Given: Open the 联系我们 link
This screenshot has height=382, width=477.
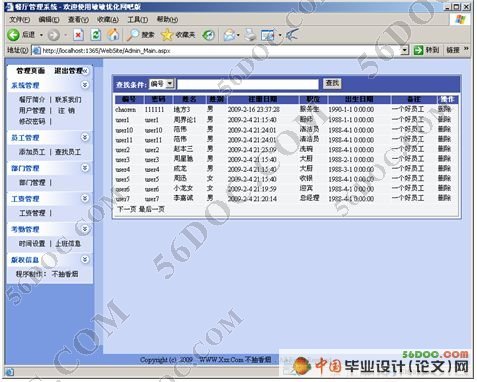Looking at the screenshot, I should pyautogui.click(x=68, y=99).
